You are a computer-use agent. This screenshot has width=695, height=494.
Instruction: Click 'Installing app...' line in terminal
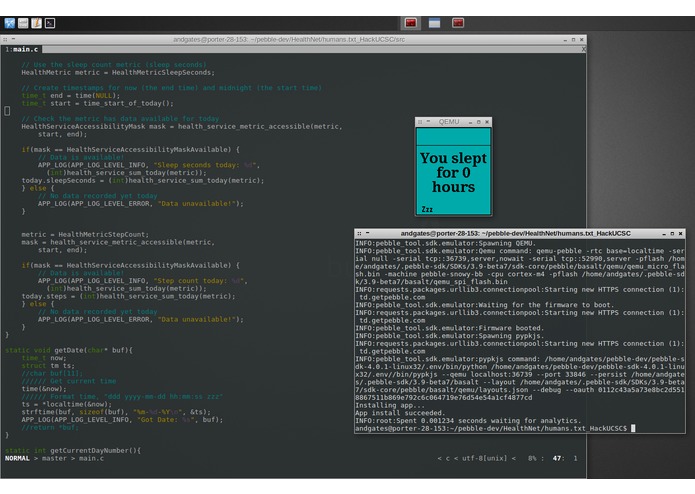pos(390,405)
